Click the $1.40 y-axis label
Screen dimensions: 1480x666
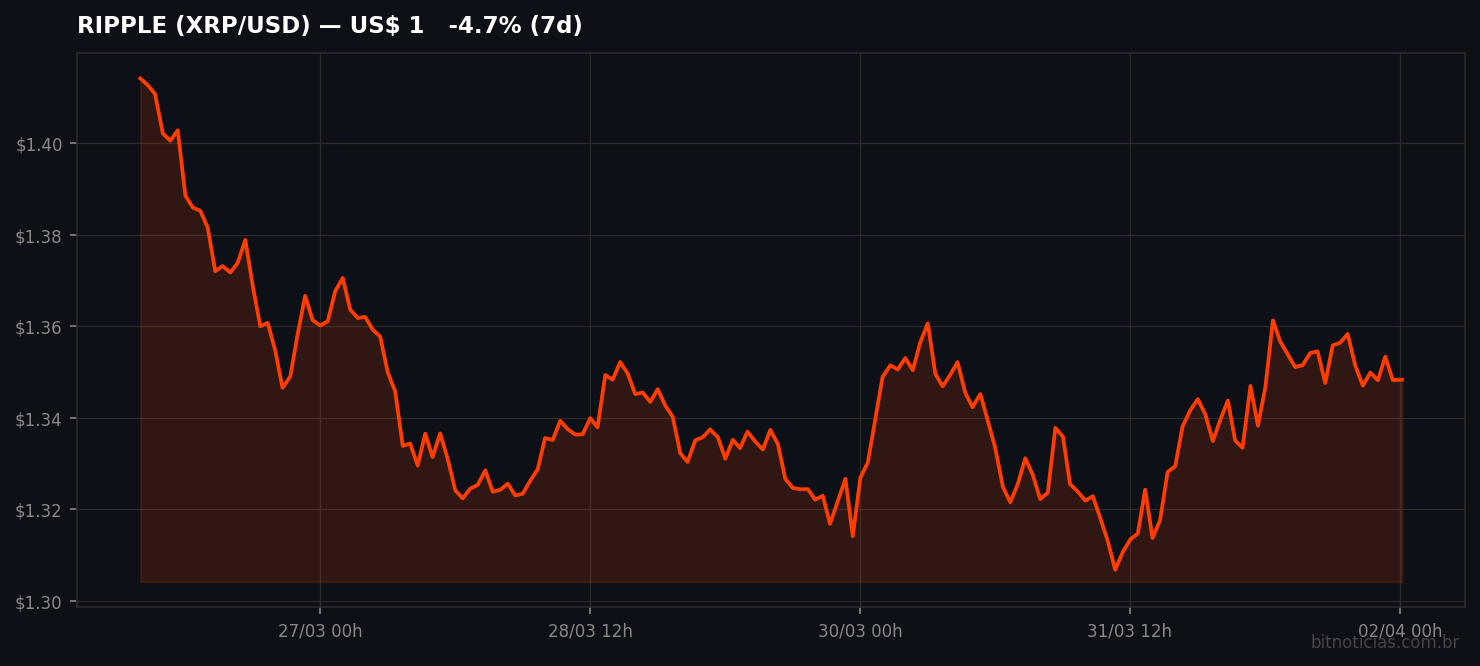tap(39, 144)
